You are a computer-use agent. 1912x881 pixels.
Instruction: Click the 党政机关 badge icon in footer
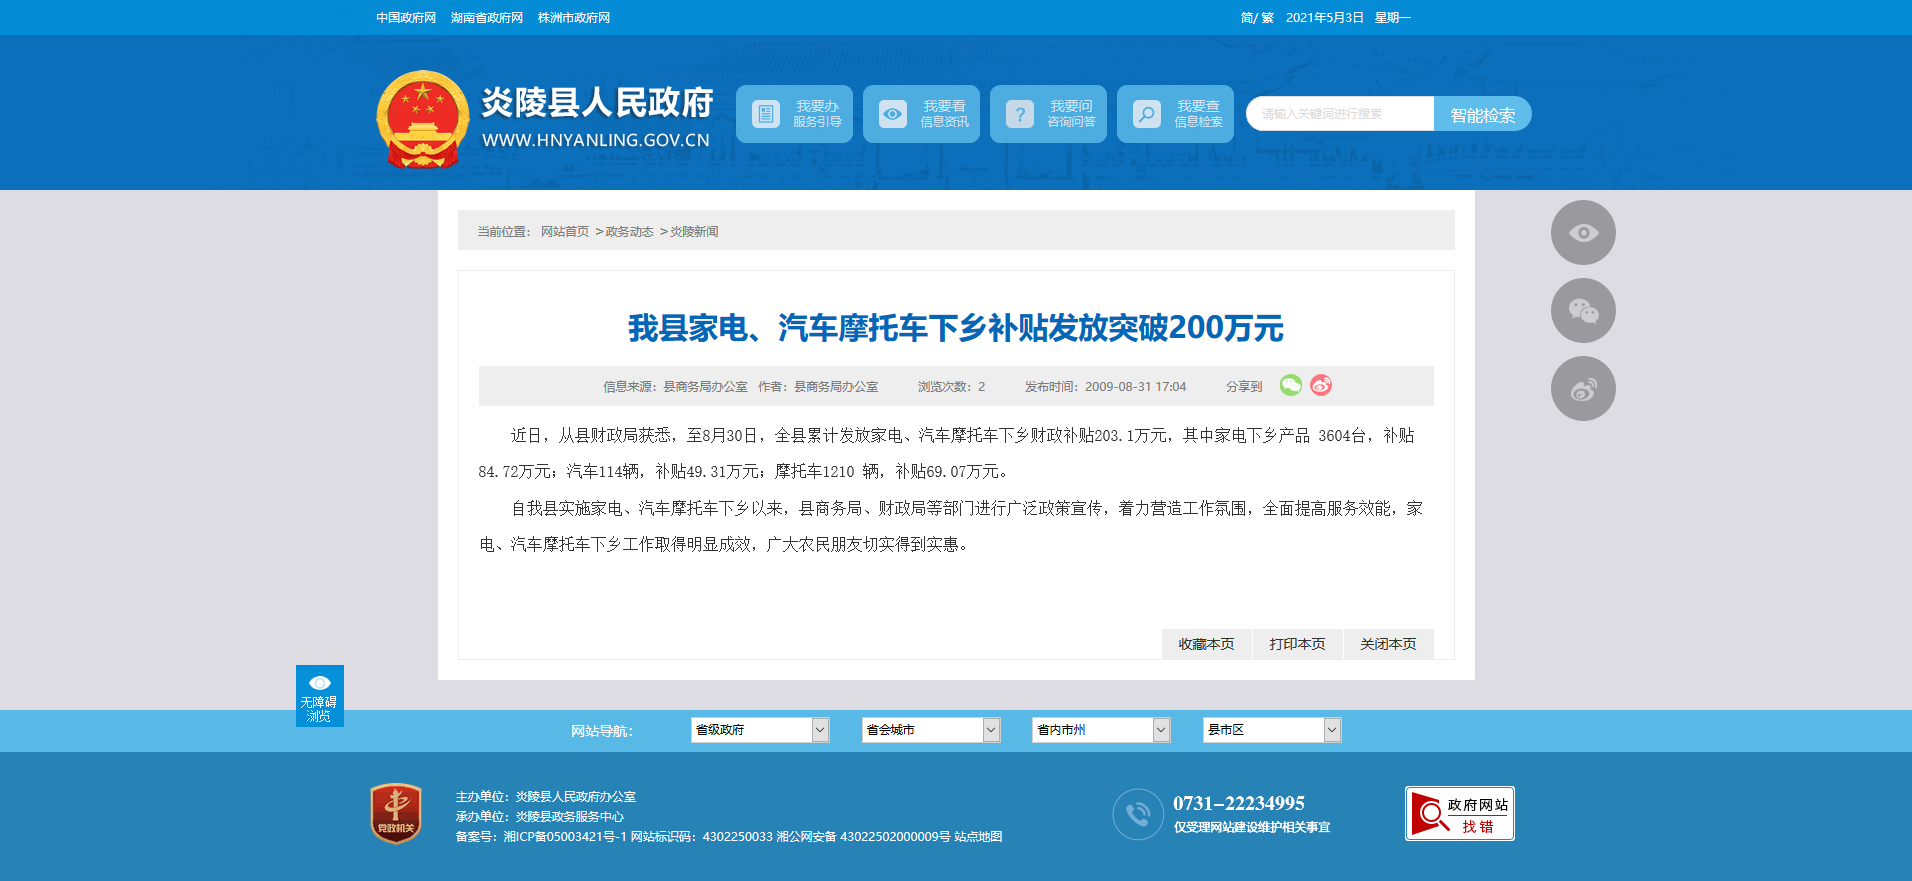[x=396, y=813]
